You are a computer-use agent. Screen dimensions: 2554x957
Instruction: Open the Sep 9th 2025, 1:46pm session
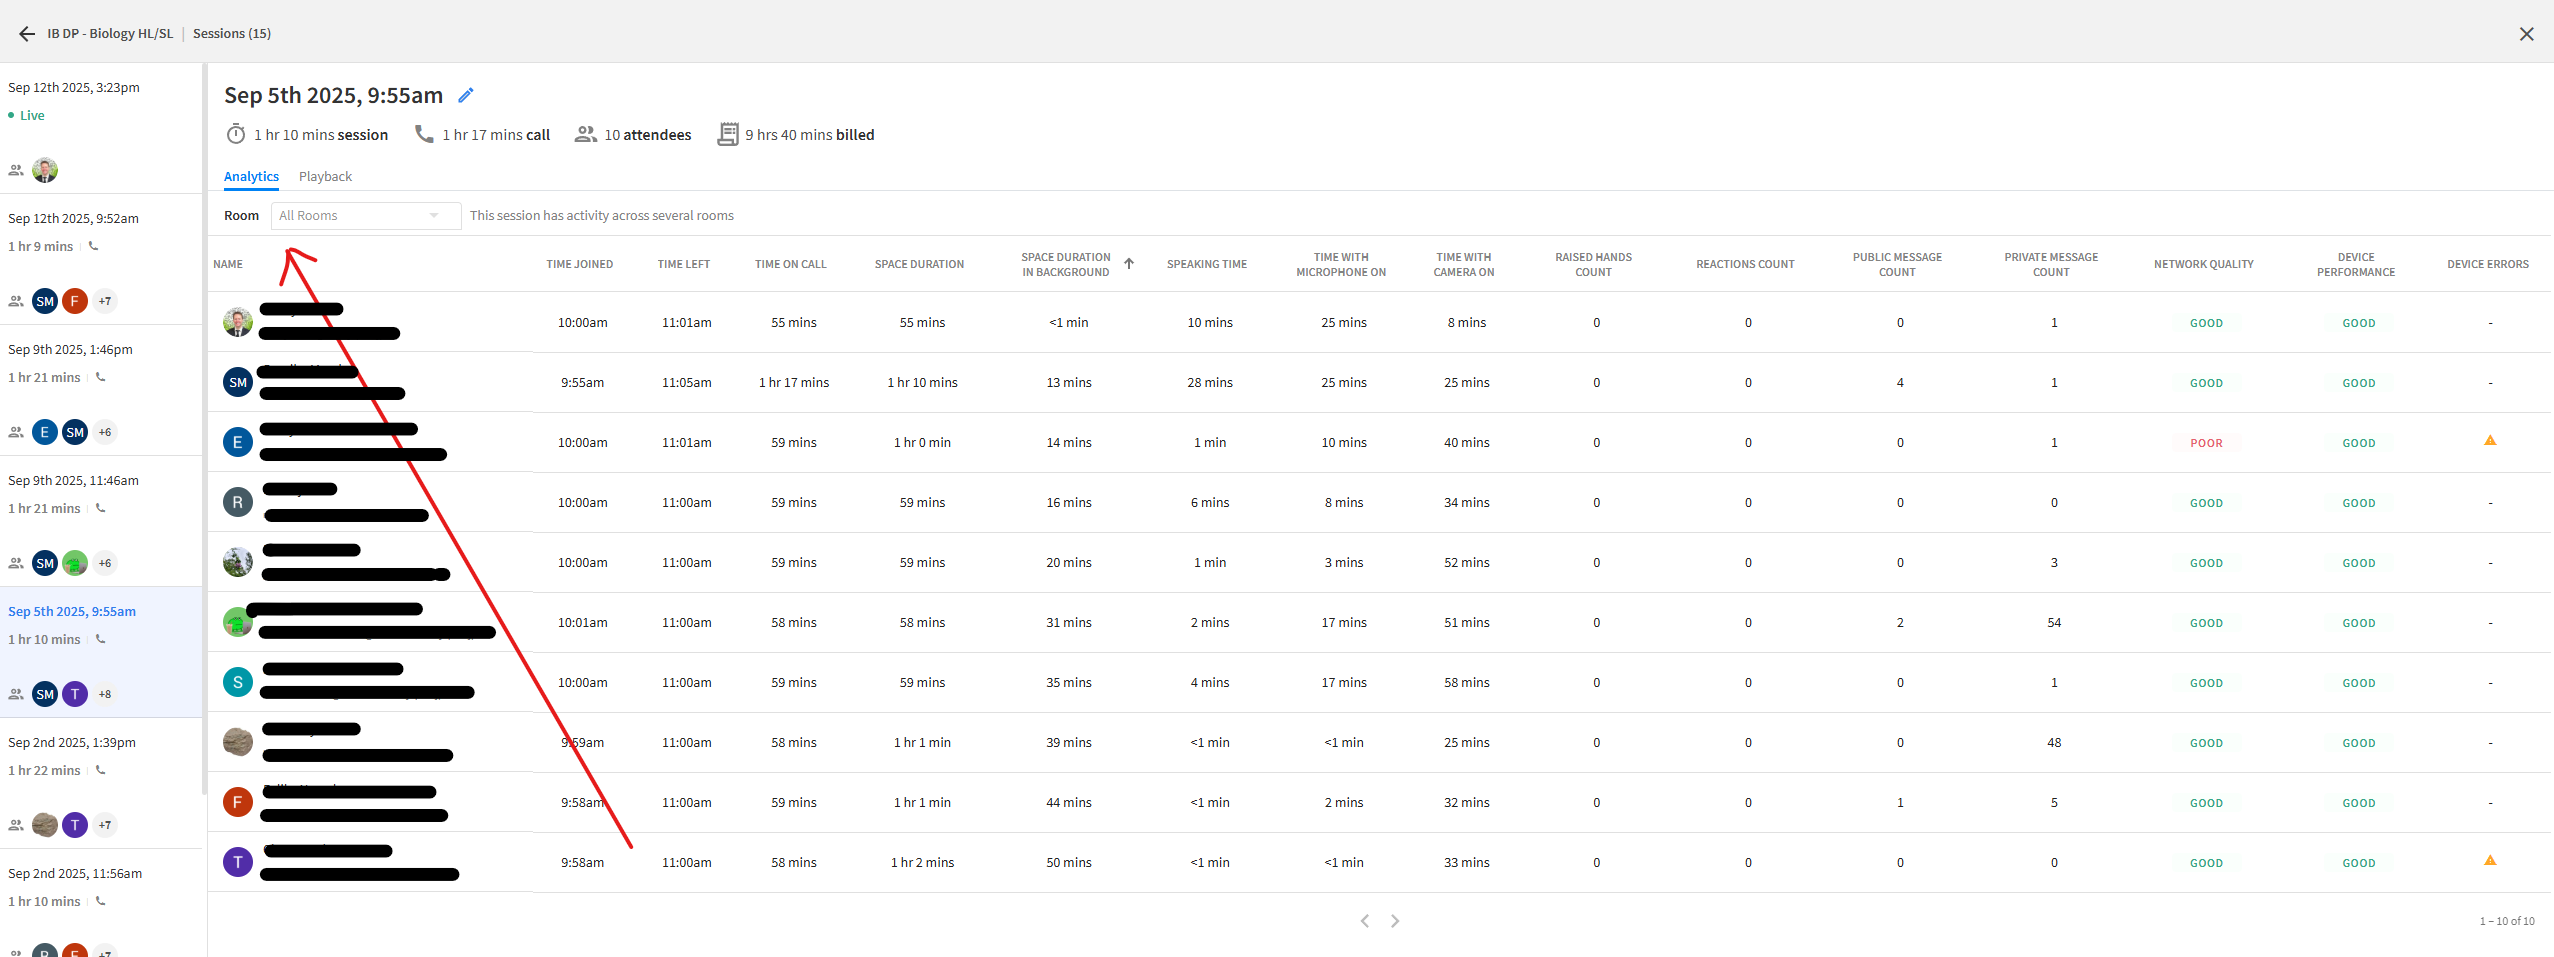(x=70, y=350)
